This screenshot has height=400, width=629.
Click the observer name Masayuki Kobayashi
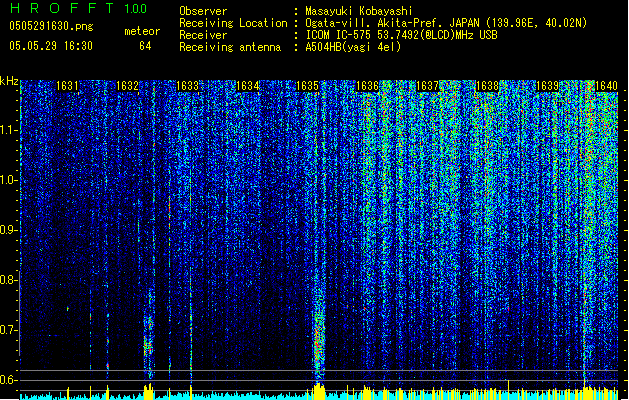click(359, 11)
